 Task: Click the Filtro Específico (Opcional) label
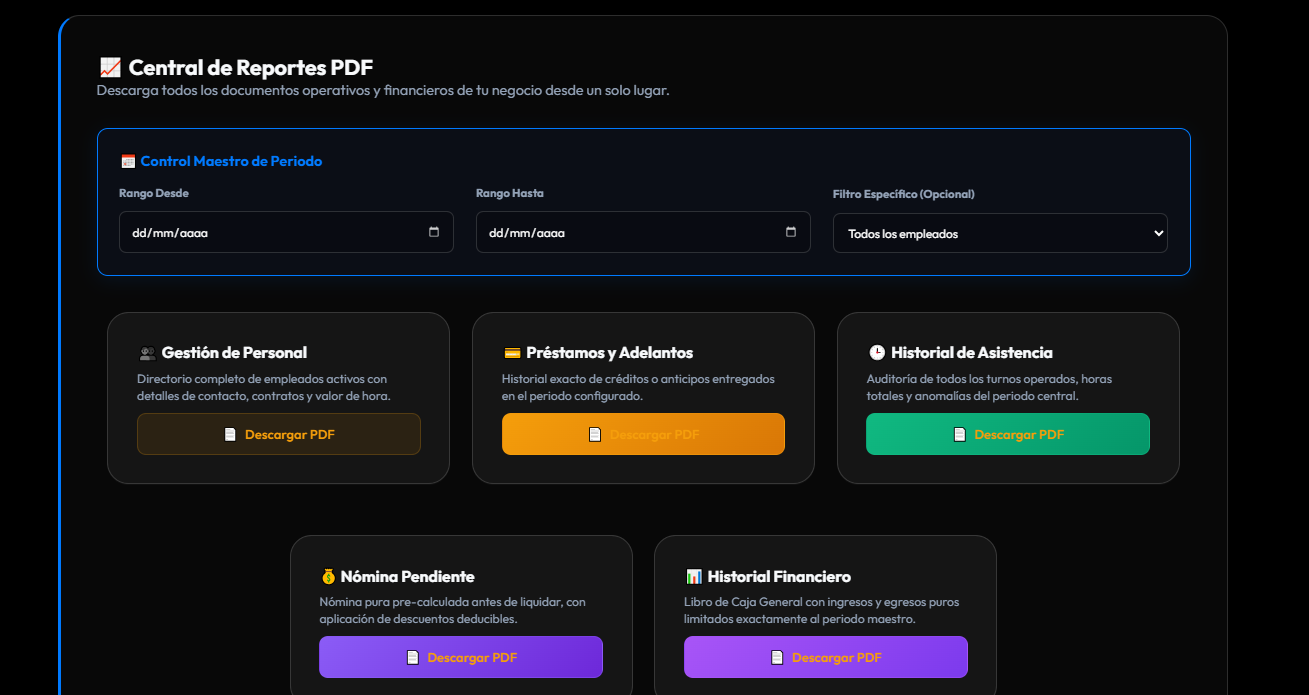(x=903, y=194)
